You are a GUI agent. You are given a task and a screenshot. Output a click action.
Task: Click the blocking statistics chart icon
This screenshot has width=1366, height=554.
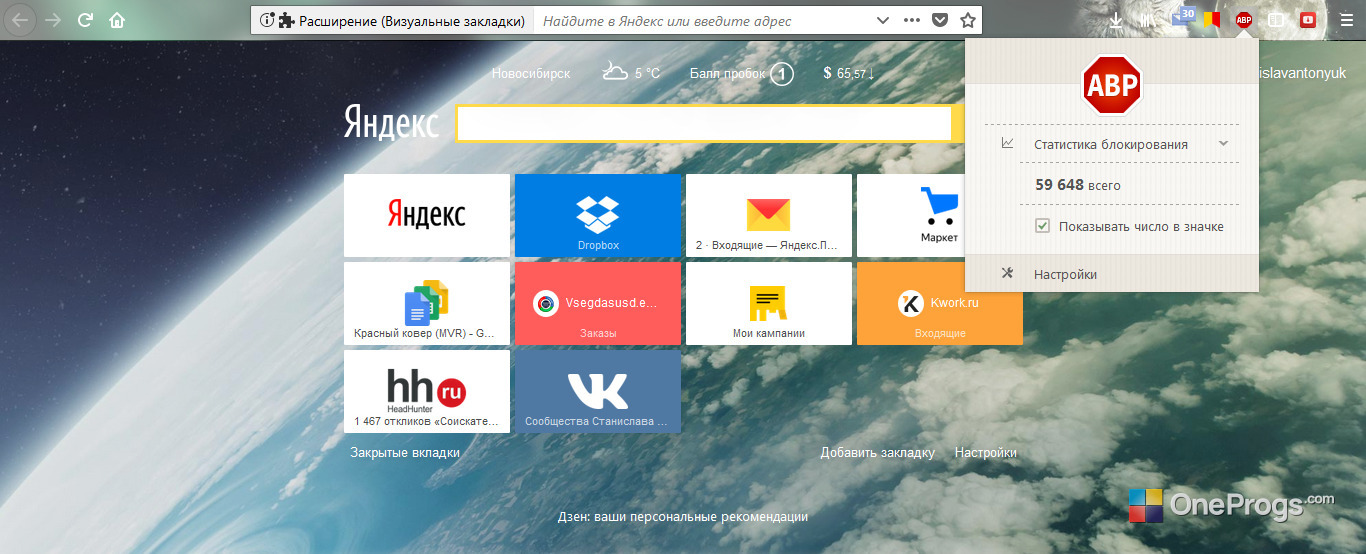coord(1007,143)
